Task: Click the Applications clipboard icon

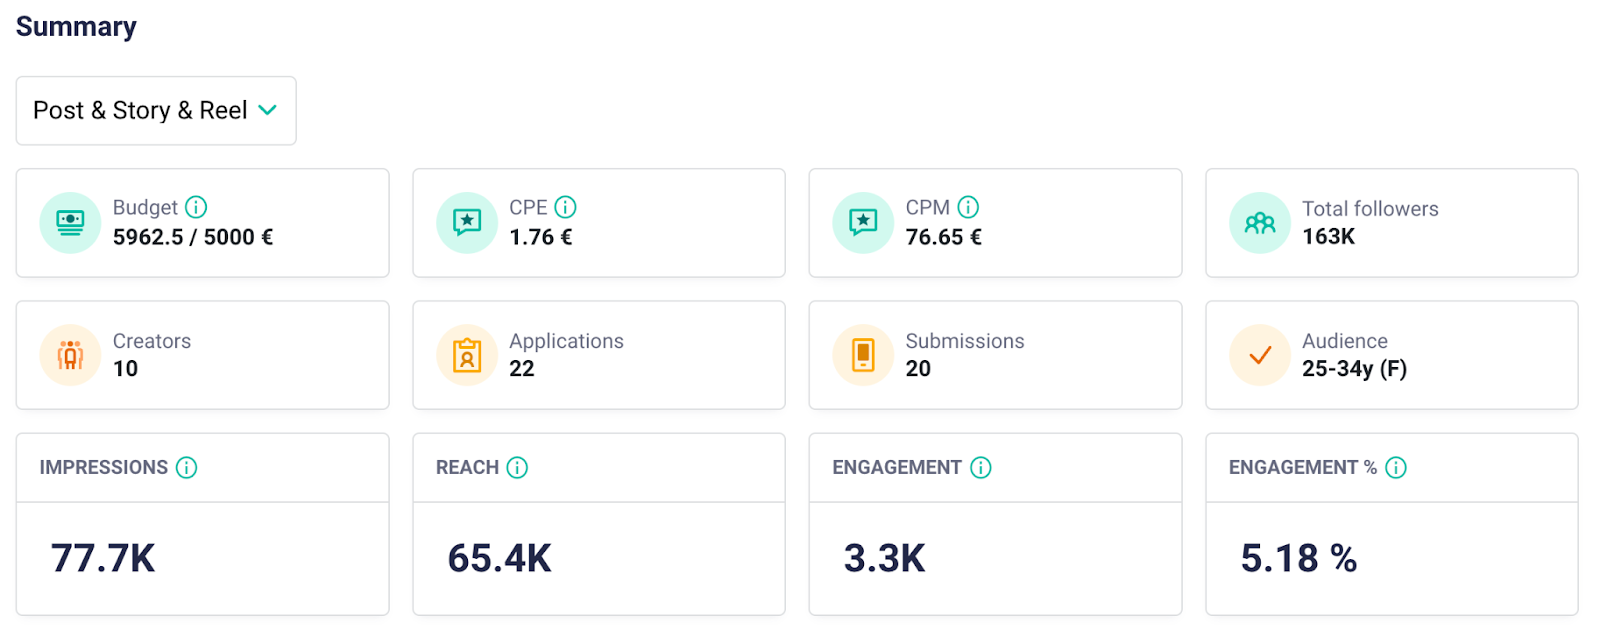Action: [x=467, y=355]
